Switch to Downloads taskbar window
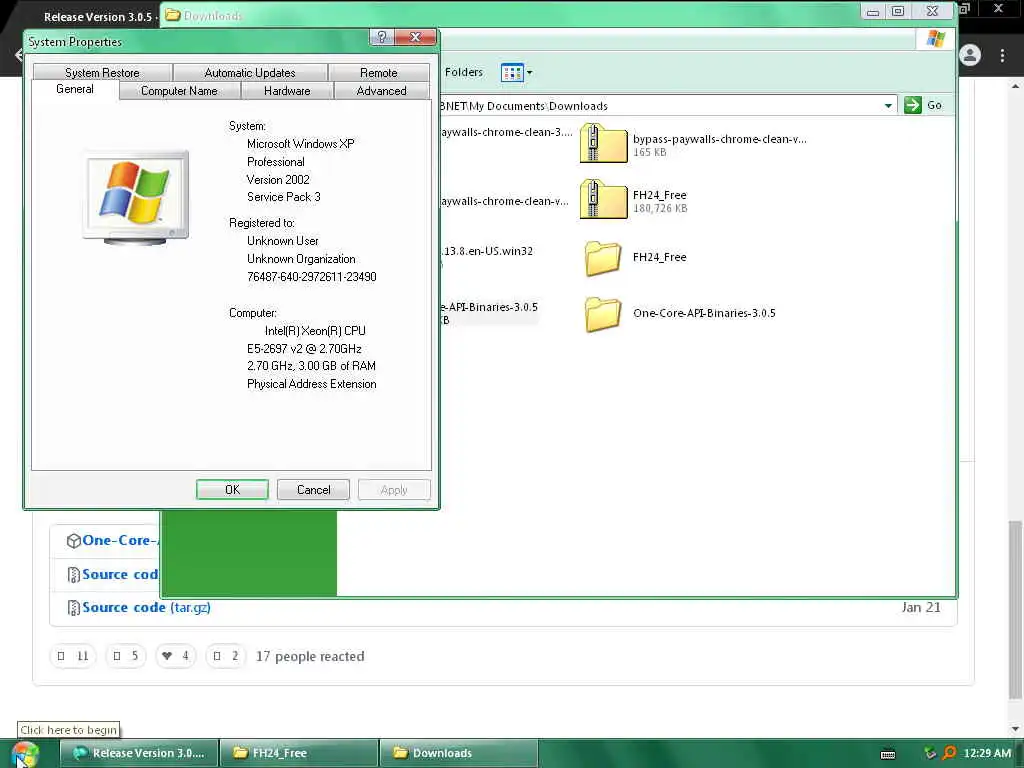The image size is (1024, 768). click(458, 753)
